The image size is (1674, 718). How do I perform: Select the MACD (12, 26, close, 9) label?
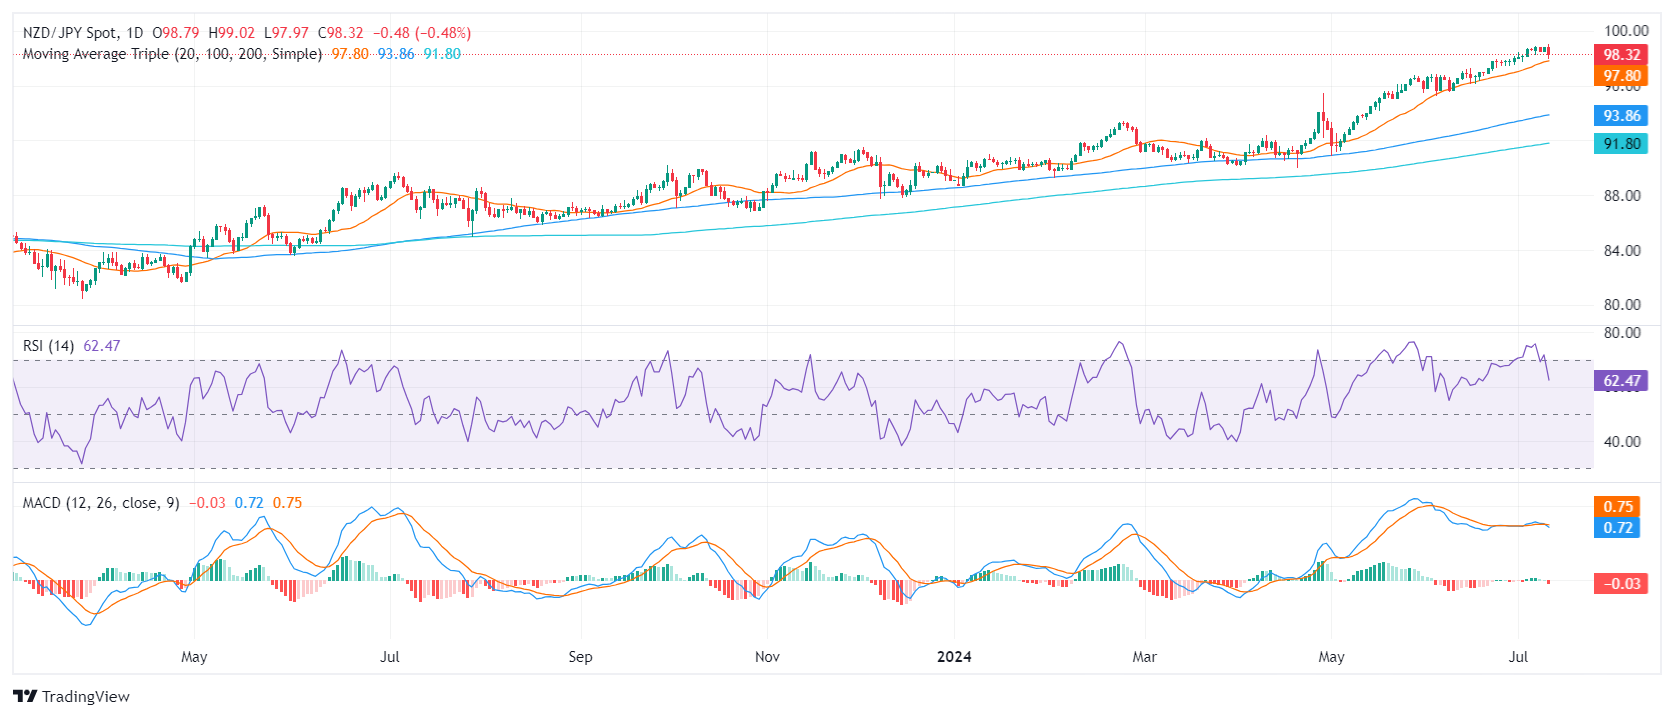click(x=101, y=503)
